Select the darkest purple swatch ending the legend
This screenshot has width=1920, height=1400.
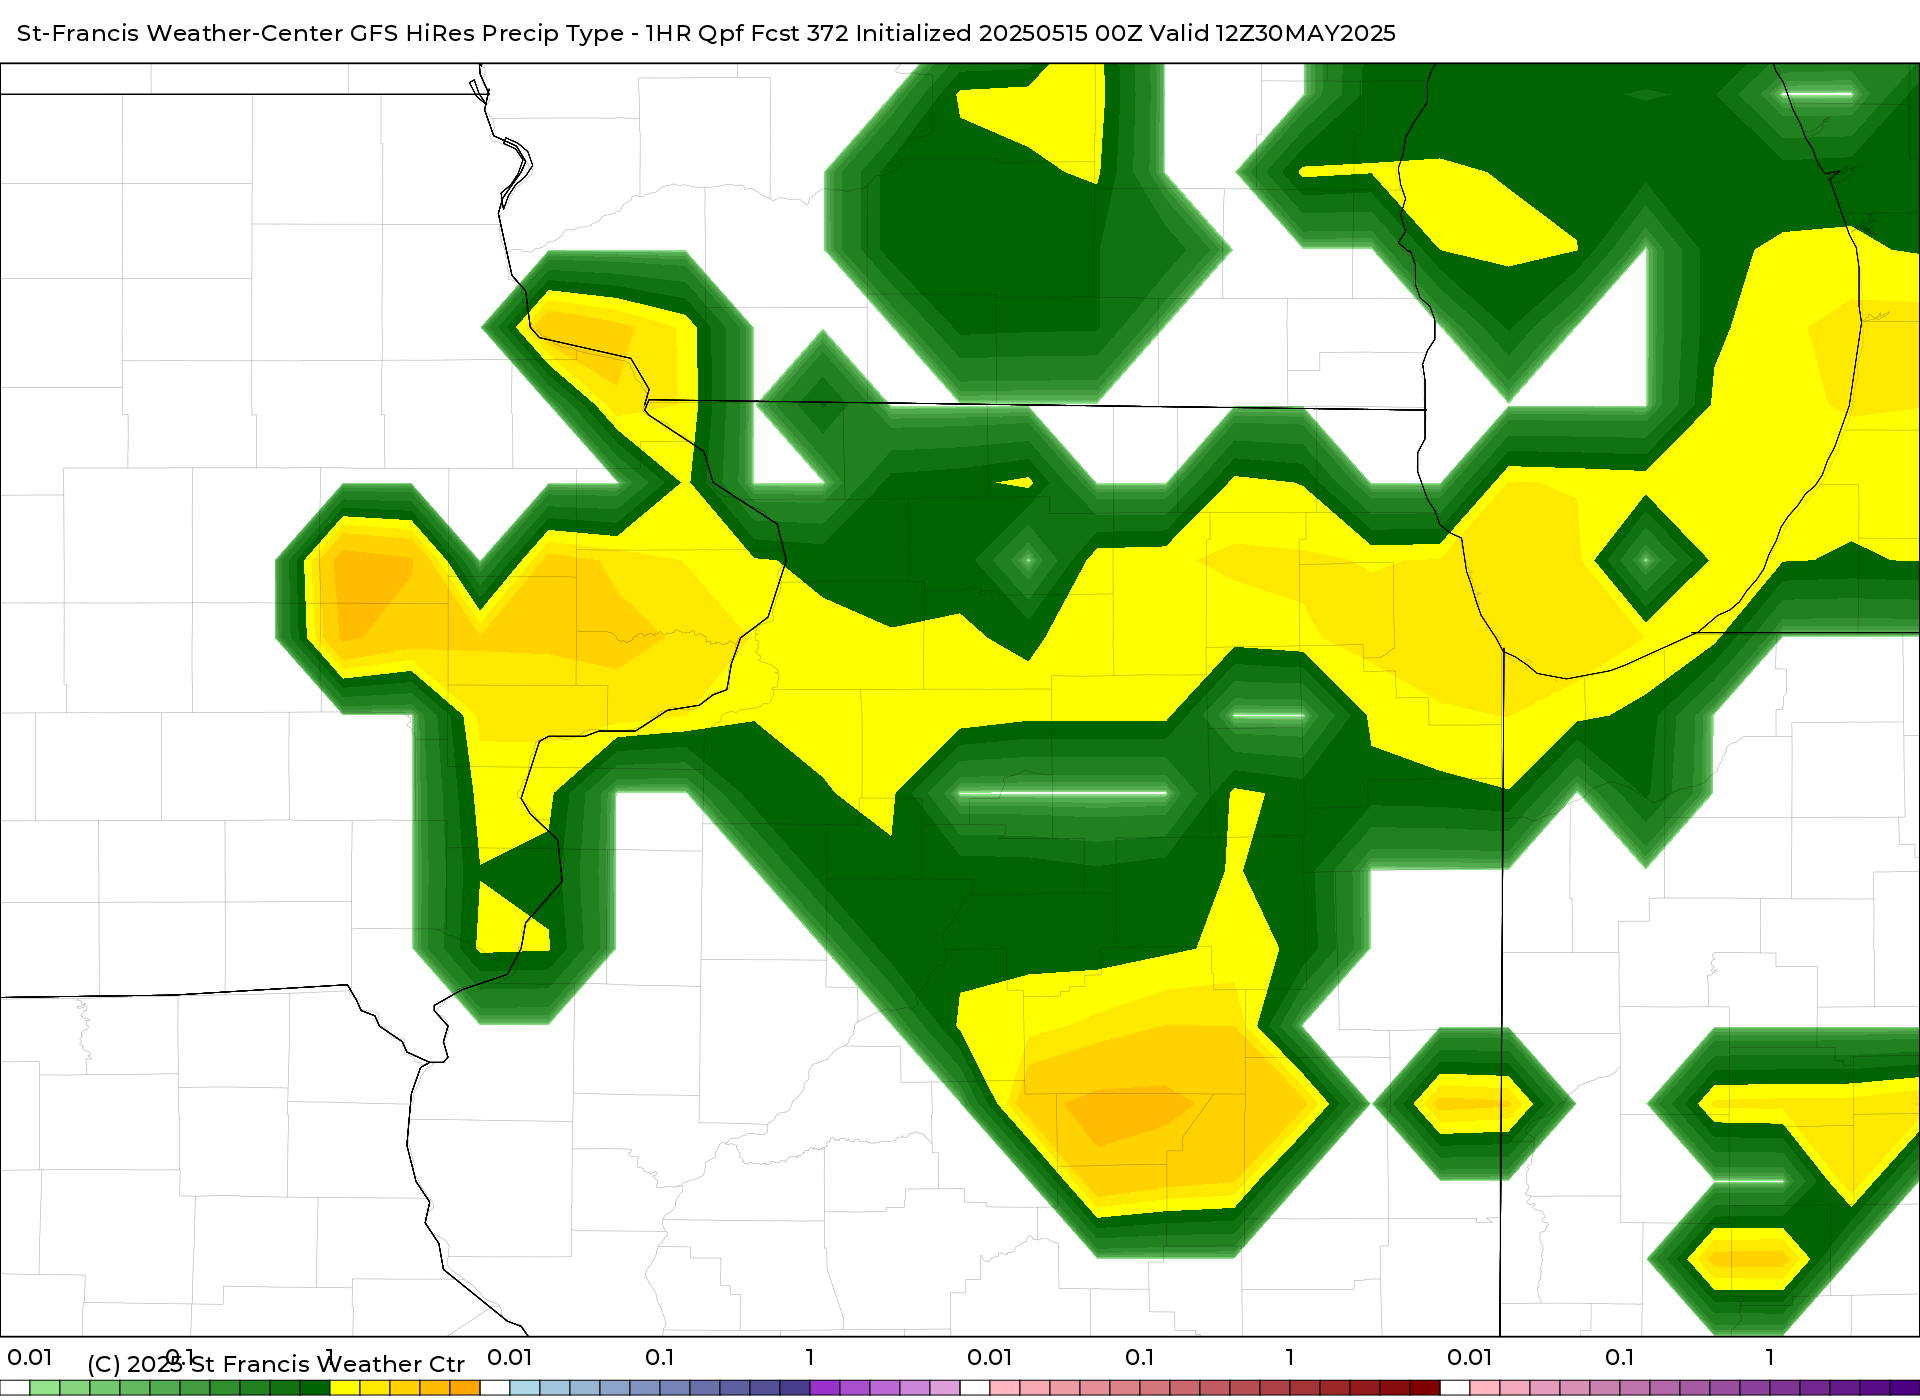click(1905, 1388)
